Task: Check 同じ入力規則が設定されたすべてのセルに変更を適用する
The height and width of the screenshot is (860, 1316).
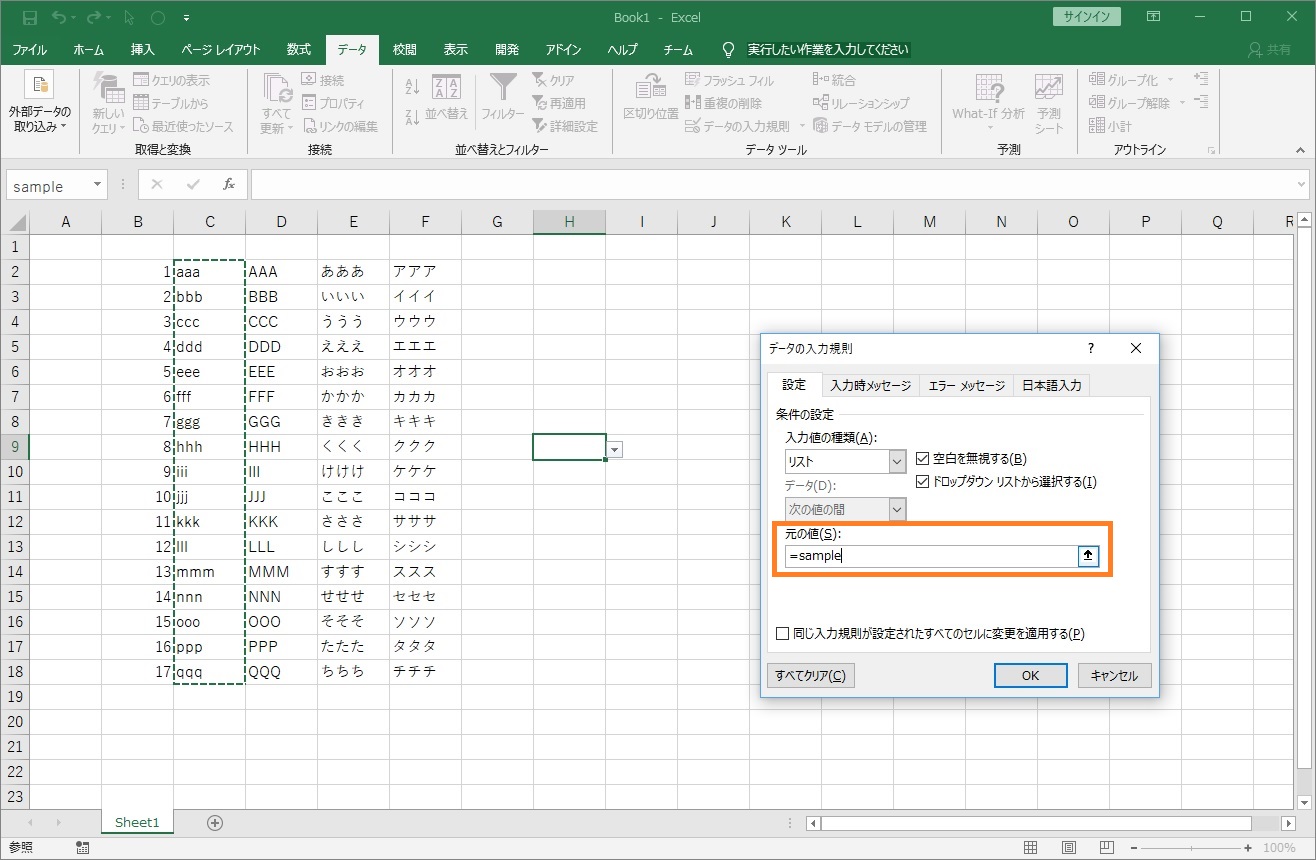Action: click(x=783, y=633)
